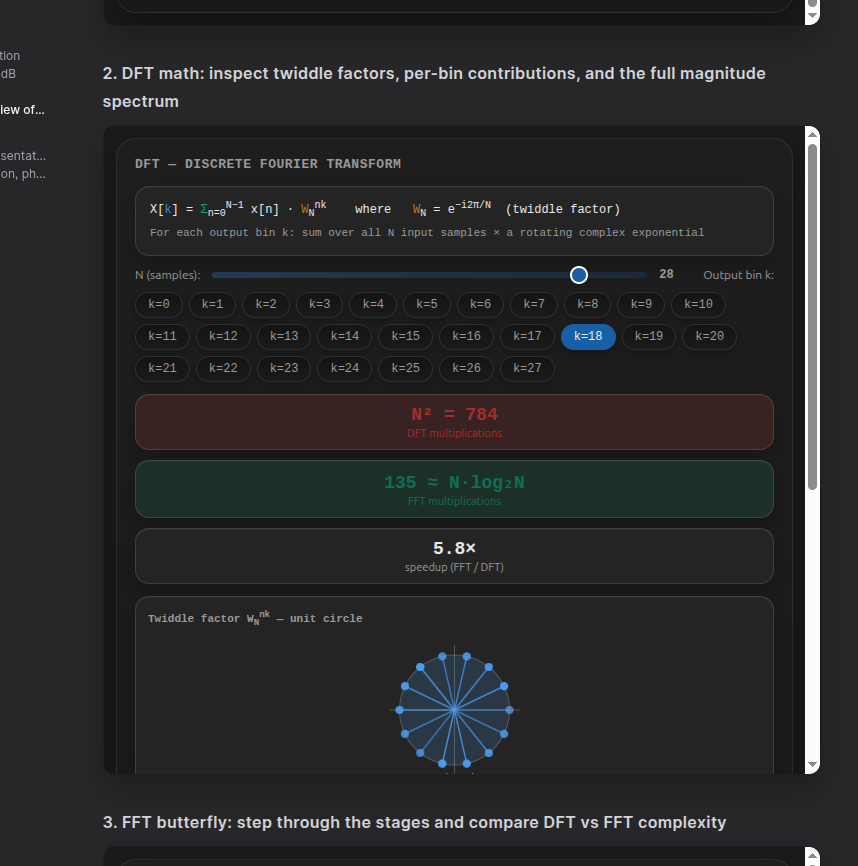The width and height of the screenshot is (858, 866).
Task: Click the first panel's scroll down arrow
Action: (812, 15)
